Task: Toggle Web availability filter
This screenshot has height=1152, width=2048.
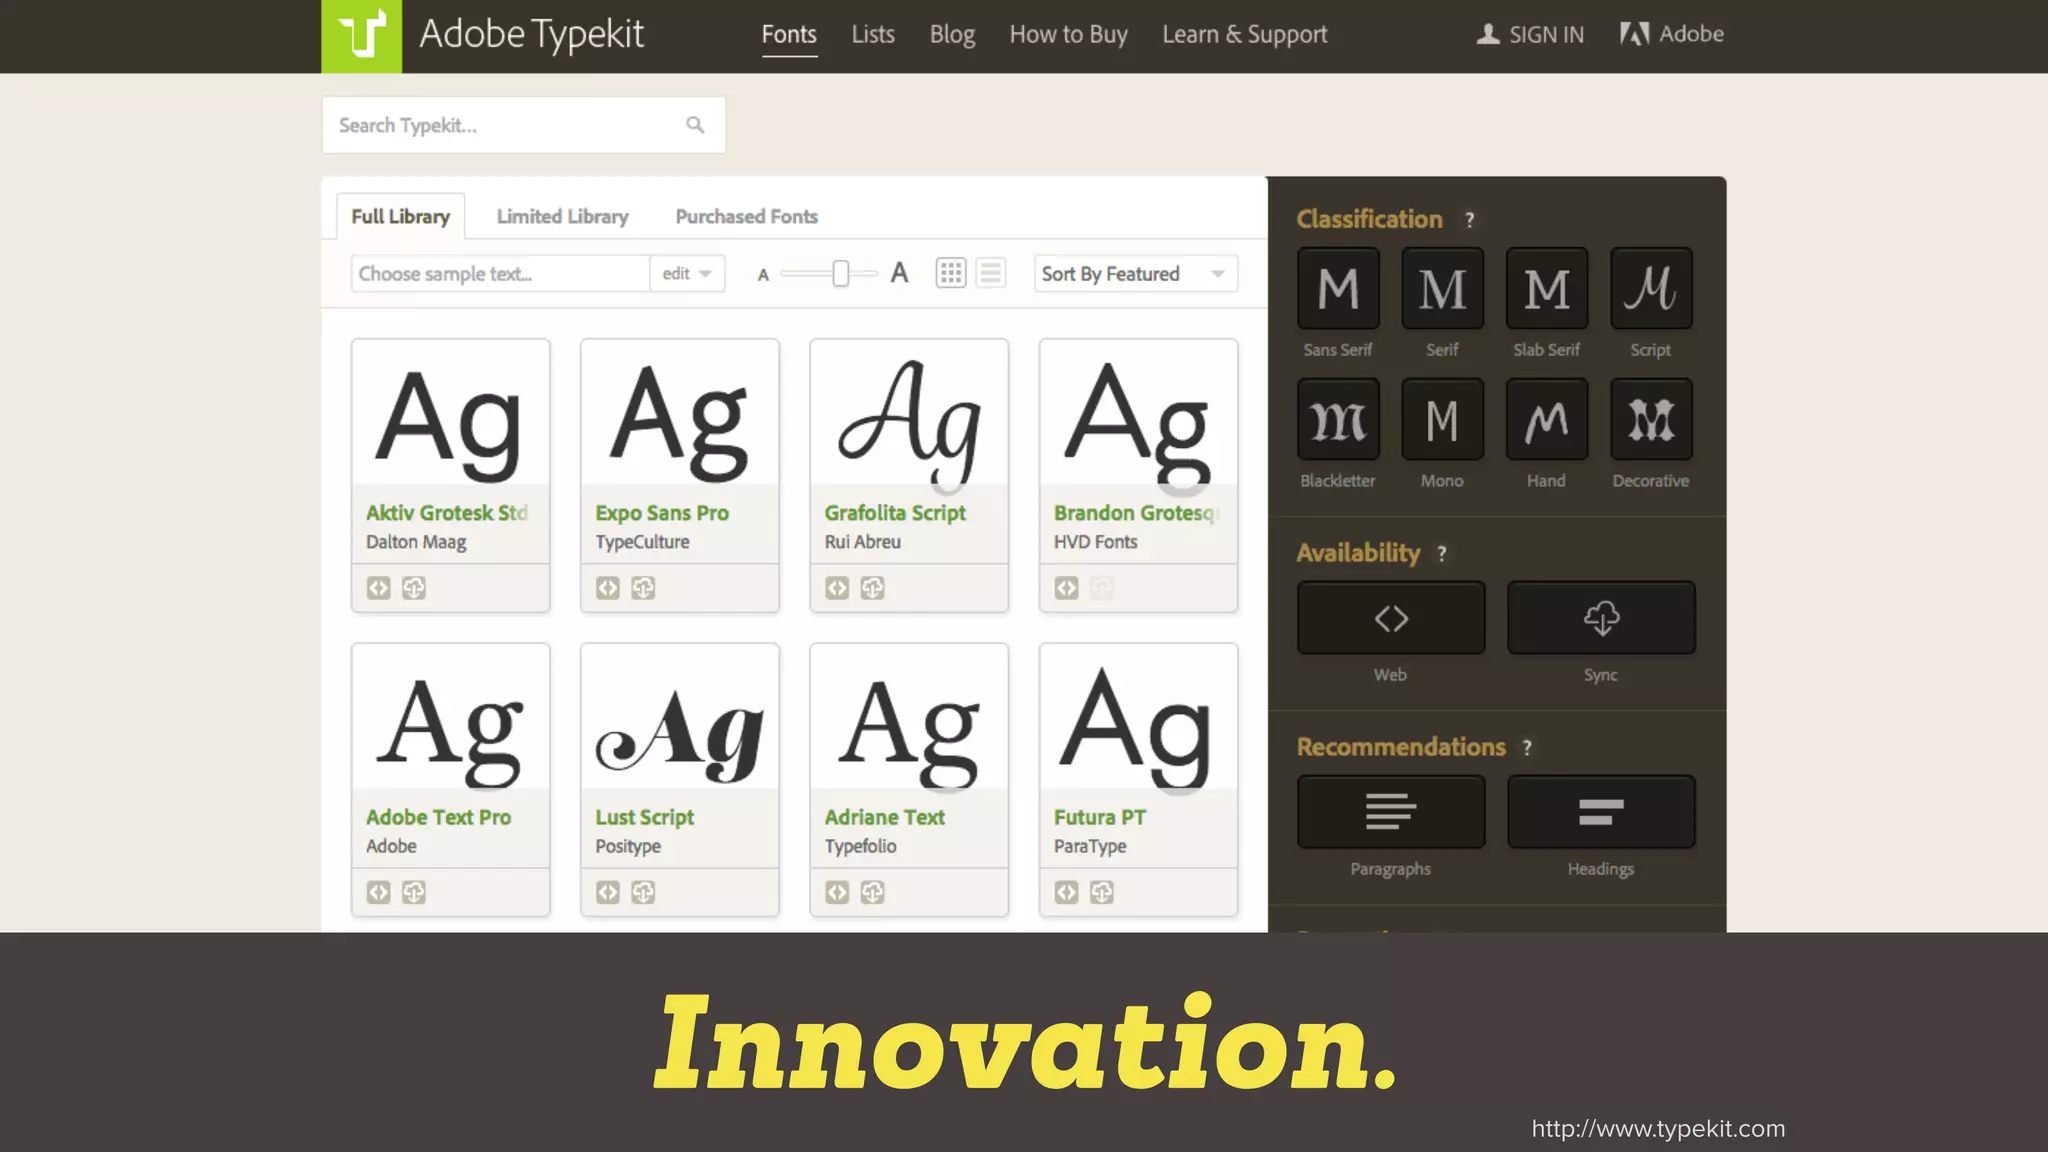Action: tap(1391, 618)
